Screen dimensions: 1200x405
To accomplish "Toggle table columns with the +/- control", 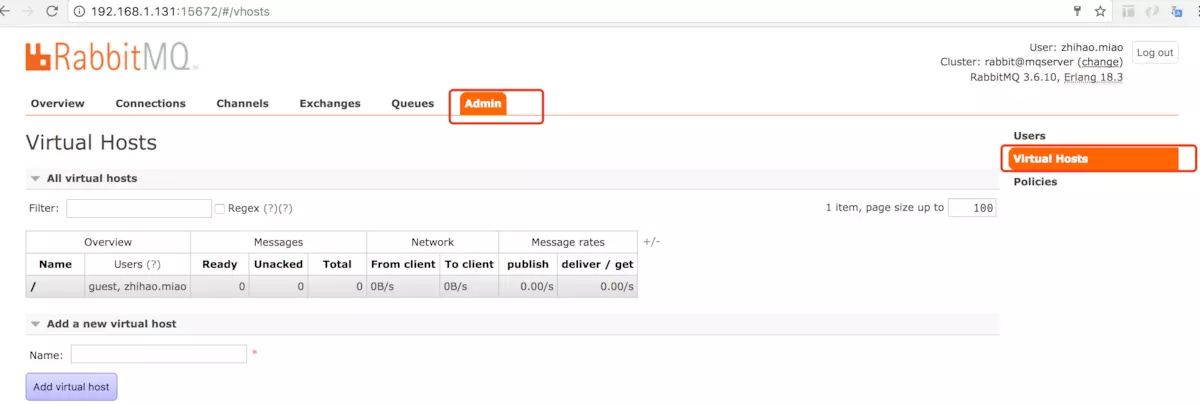I will pyautogui.click(x=651, y=241).
